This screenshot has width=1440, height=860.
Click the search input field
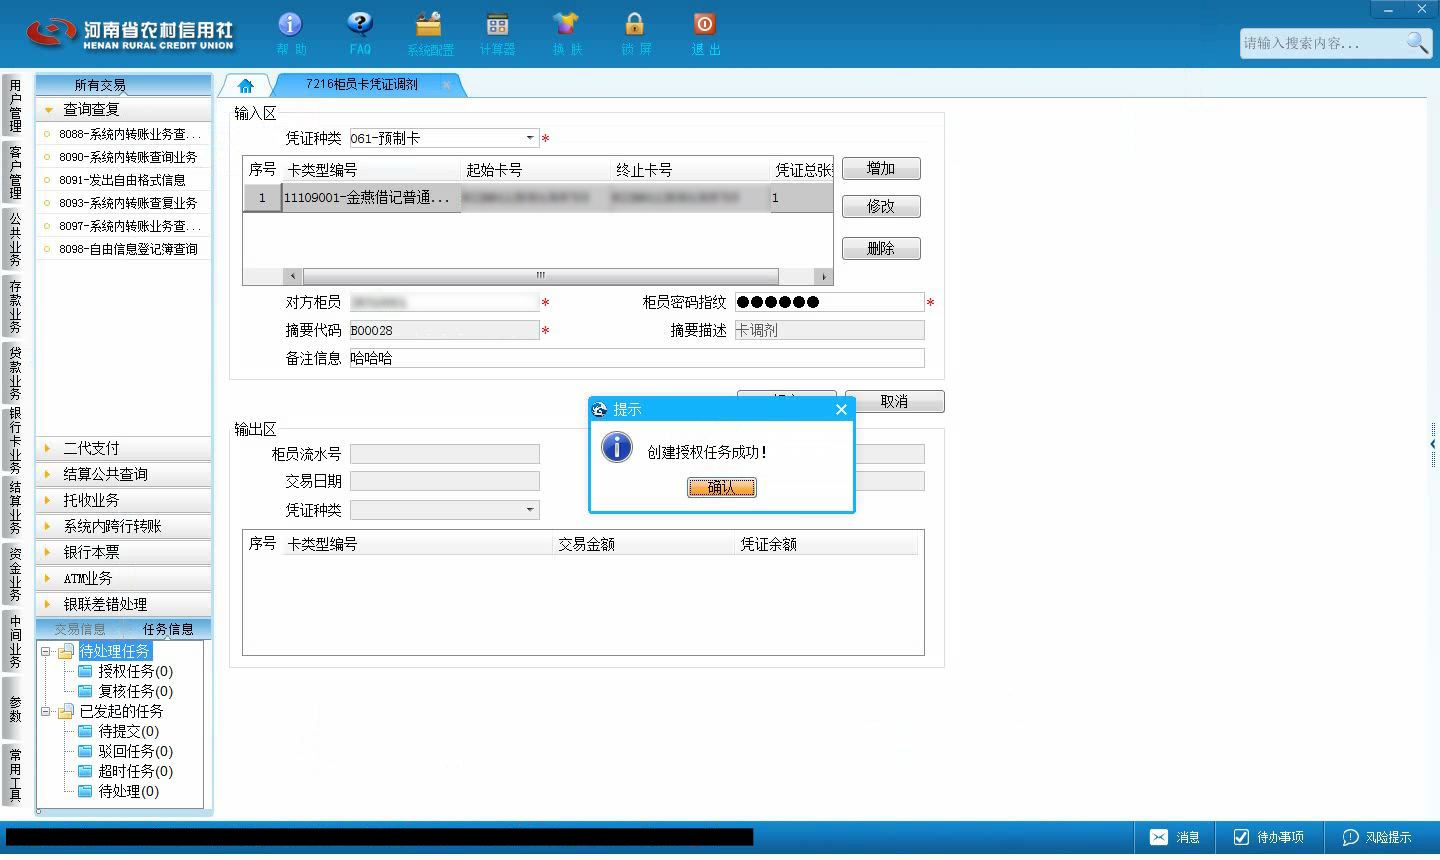click(x=1322, y=43)
